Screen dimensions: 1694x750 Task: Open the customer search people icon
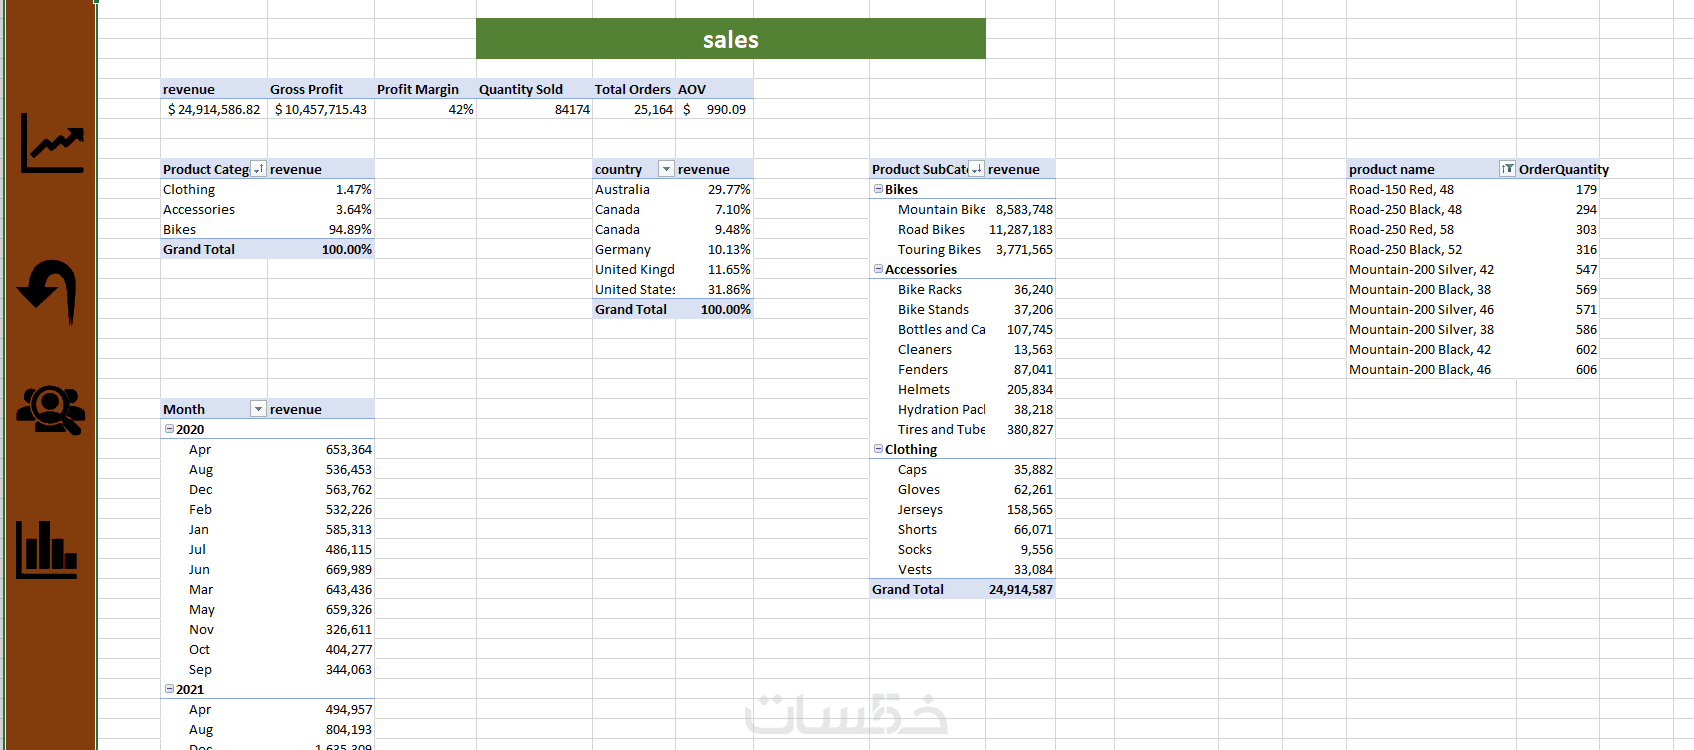[x=50, y=410]
